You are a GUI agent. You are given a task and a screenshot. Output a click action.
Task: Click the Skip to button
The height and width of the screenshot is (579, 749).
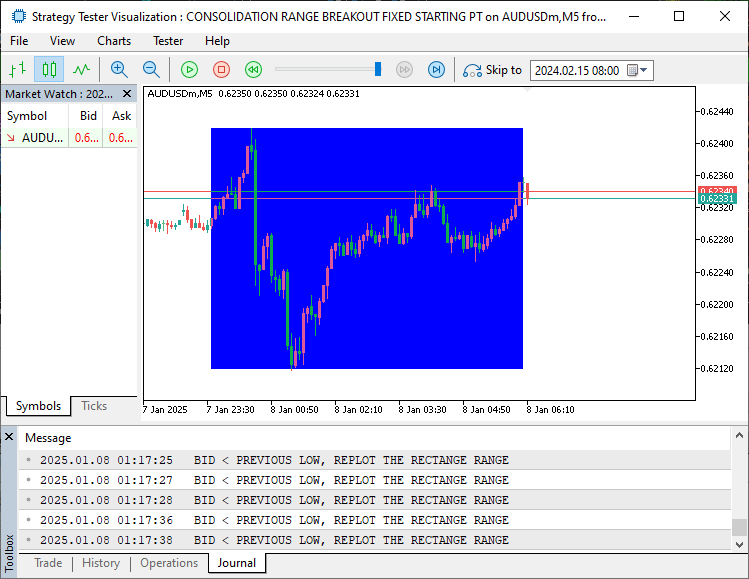[x=493, y=70]
